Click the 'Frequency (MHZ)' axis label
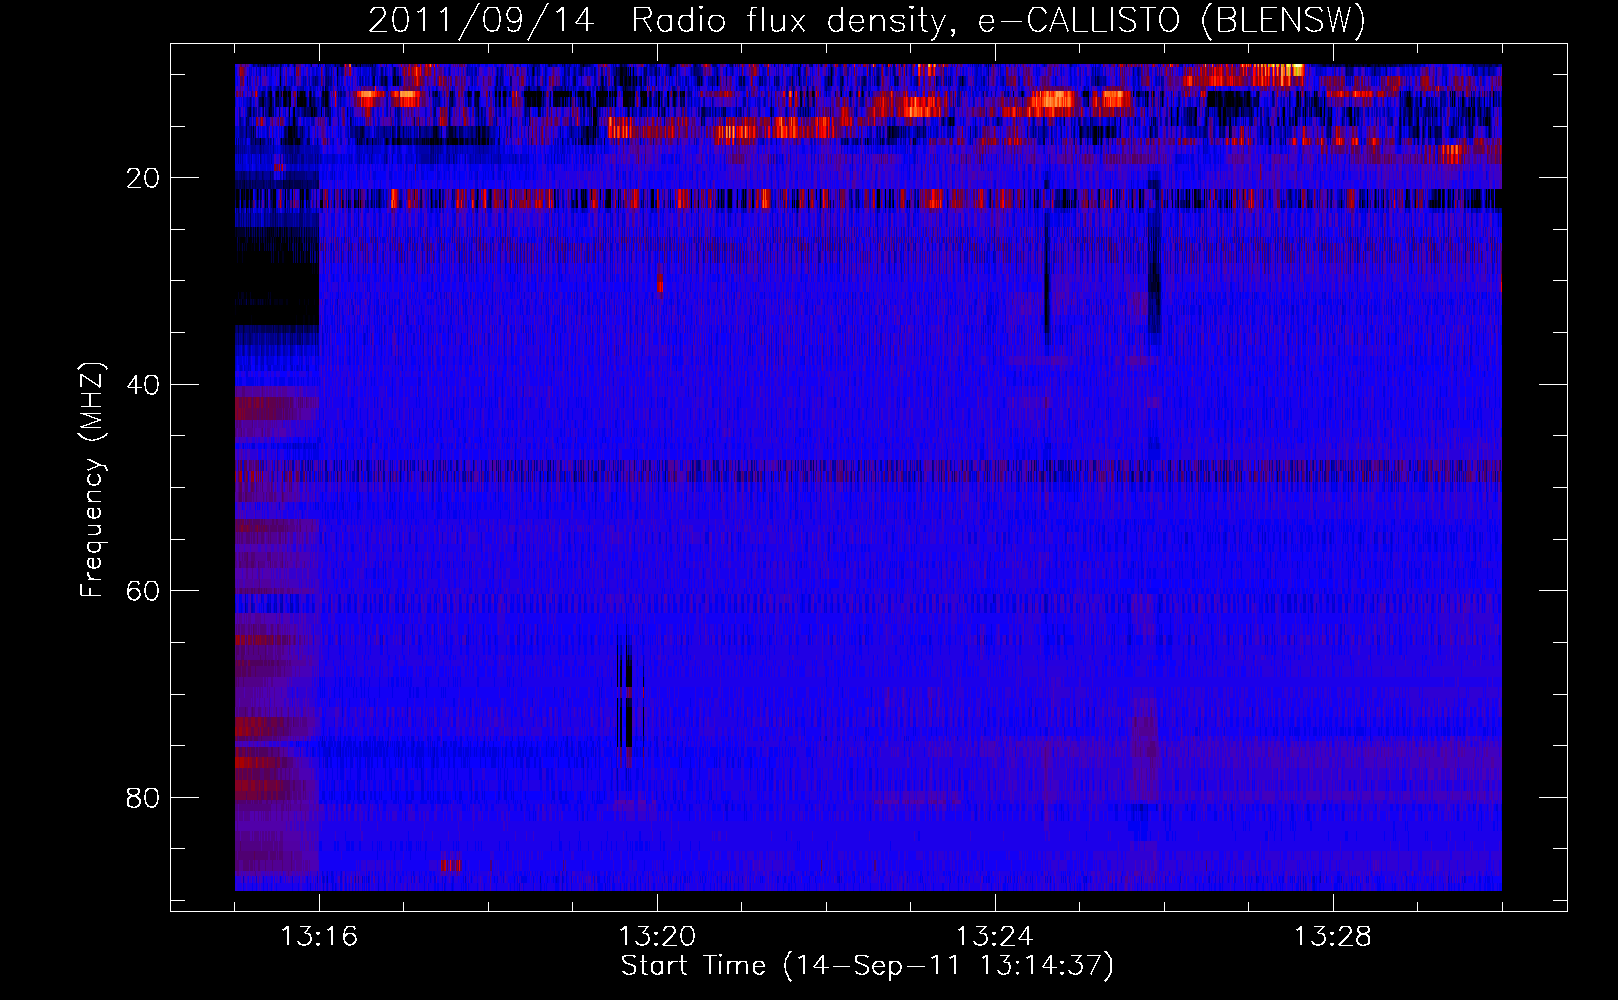Image resolution: width=1618 pixels, height=1000 pixels. pyautogui.click(x=92, y=480)
